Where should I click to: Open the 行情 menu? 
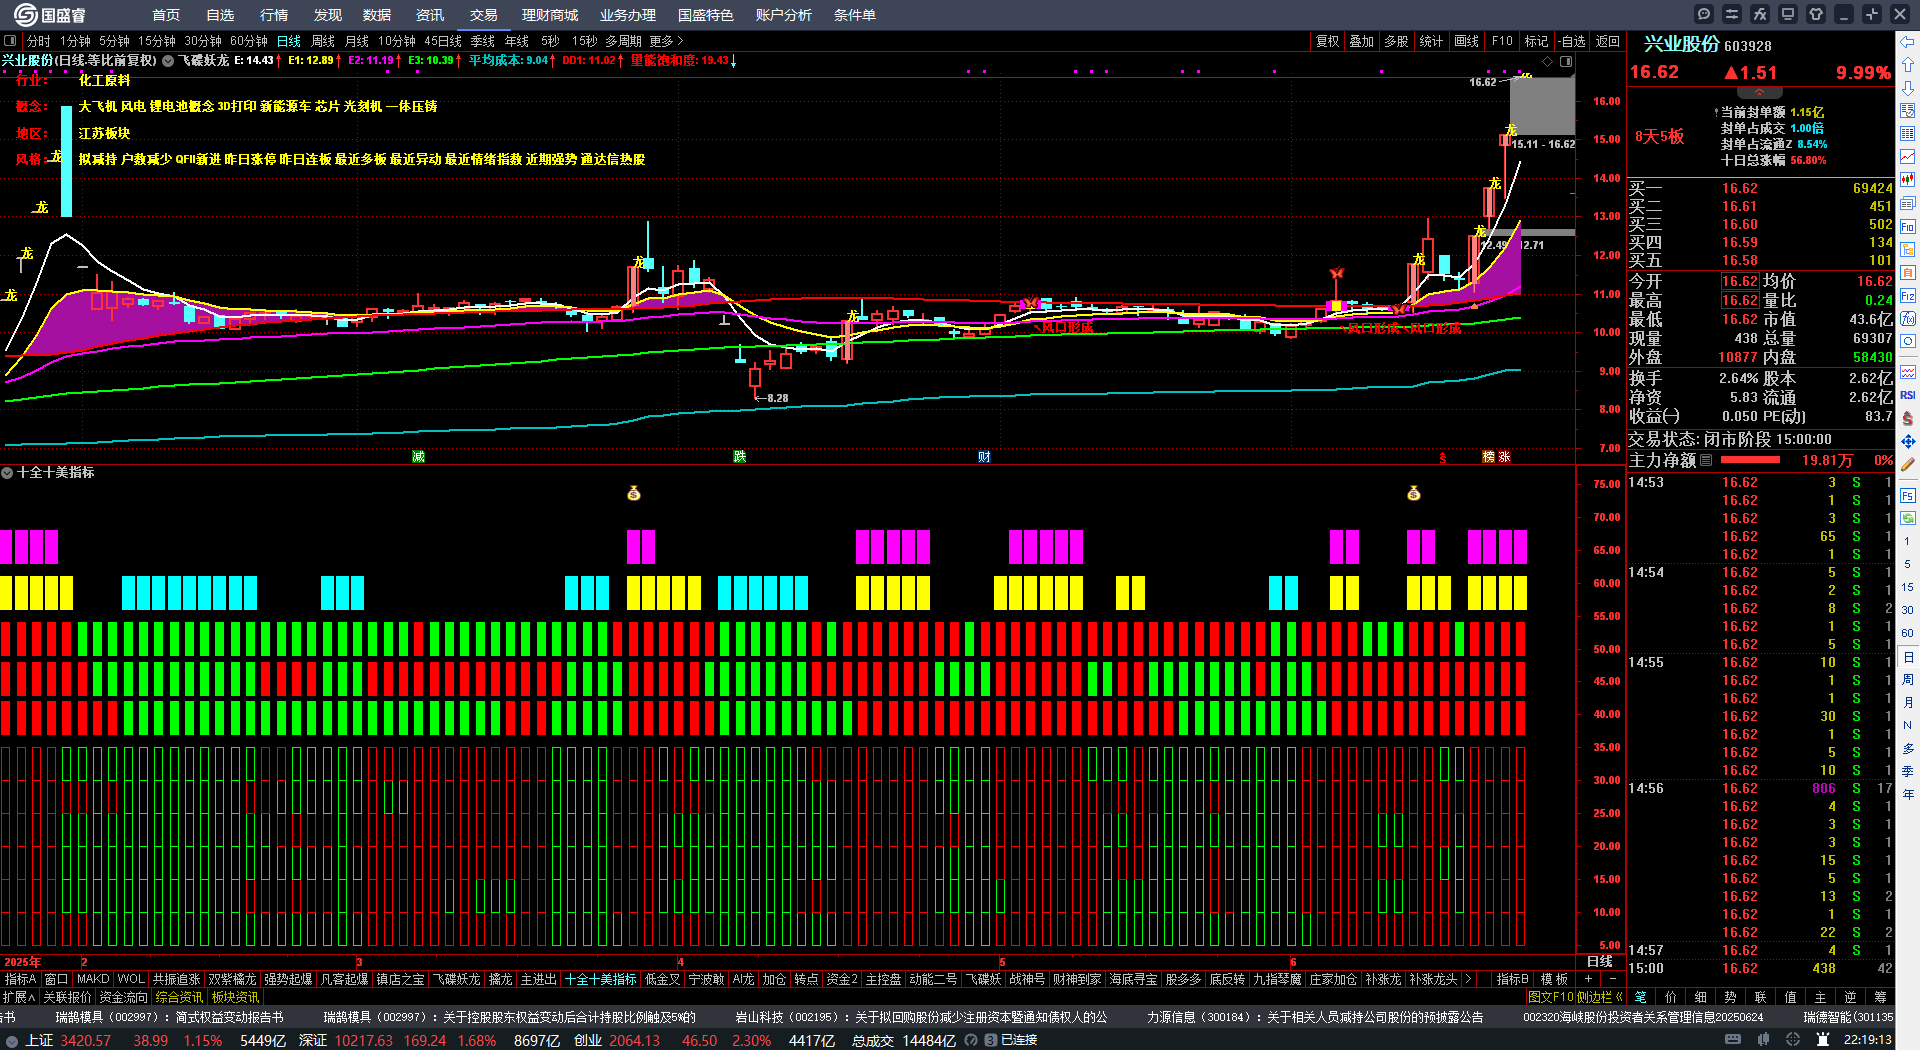click(274, 15)
